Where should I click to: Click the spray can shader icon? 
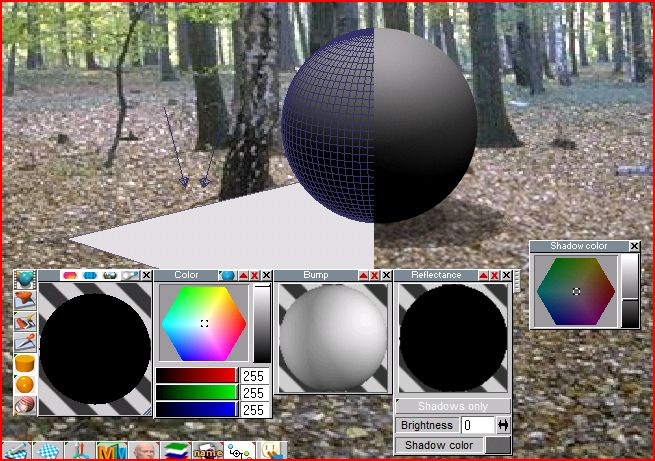click(130, 276)
